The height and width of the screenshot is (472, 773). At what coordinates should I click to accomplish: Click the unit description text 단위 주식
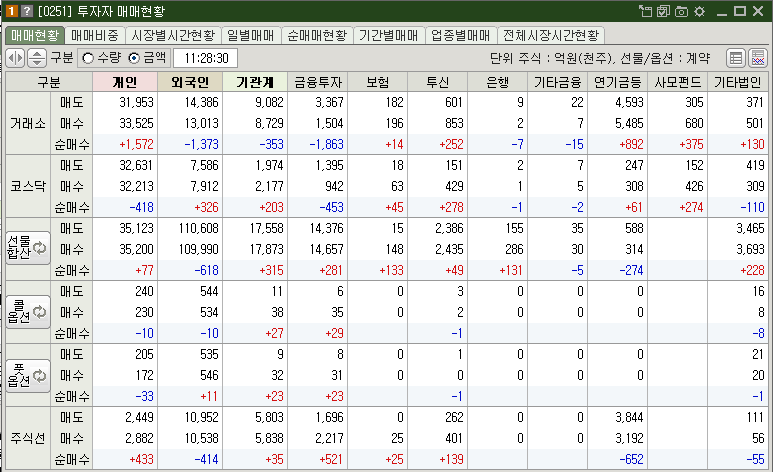point(599,58)
